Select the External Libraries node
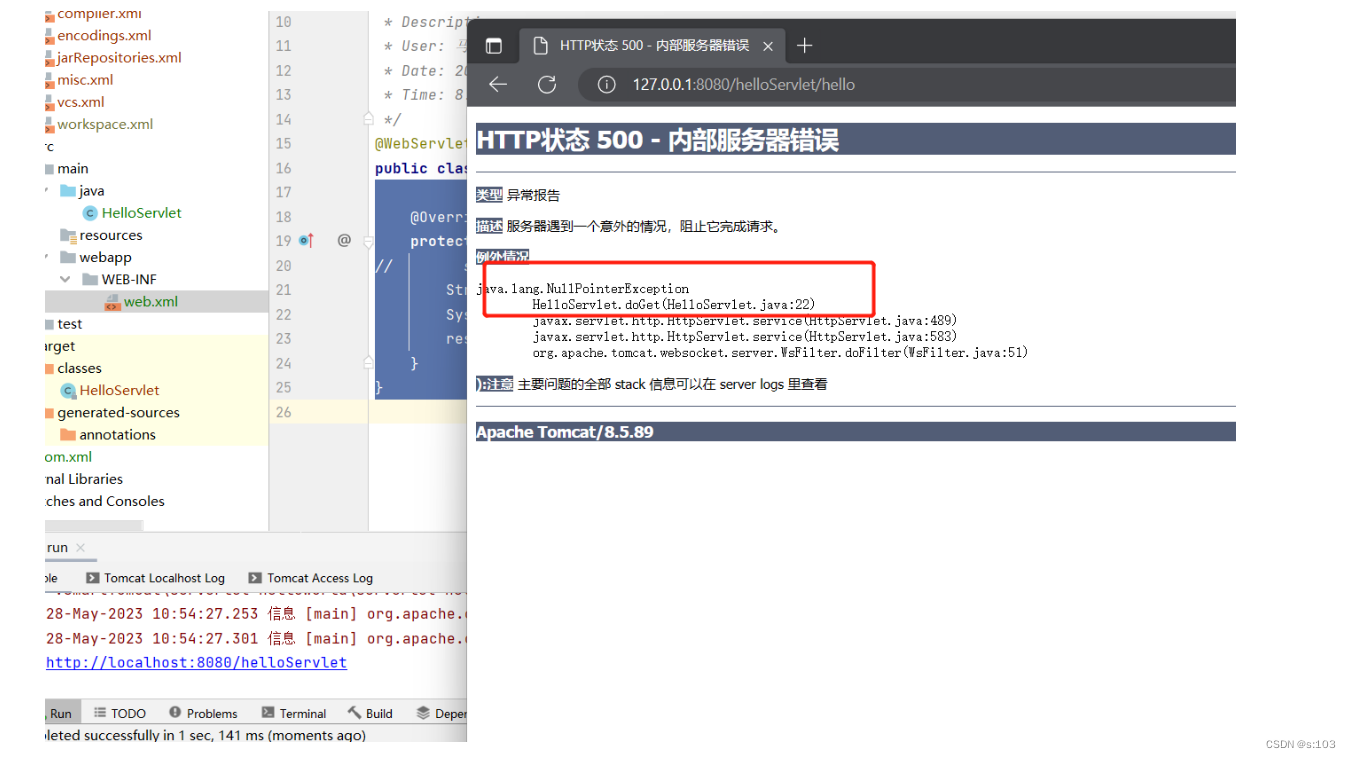The width and height of the screenshot is (1351, 758). pos(84,479)
